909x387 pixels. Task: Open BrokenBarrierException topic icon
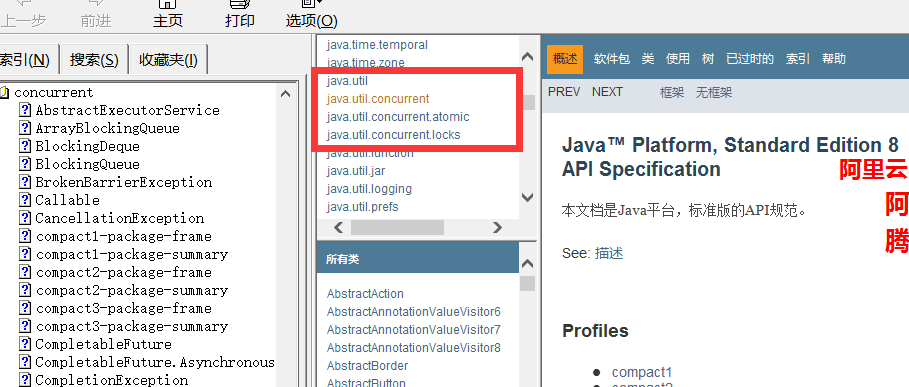click(24, 182)
